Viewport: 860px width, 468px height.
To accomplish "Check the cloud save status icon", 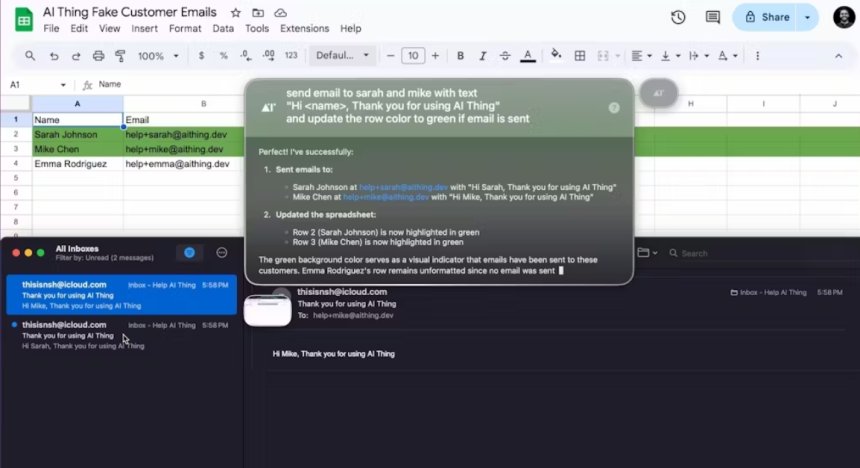I will point(280,13).
